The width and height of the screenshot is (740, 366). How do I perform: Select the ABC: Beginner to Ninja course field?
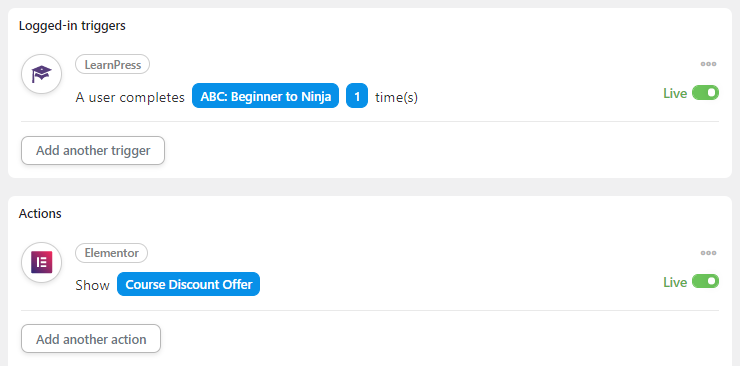(x=265, y=96)
